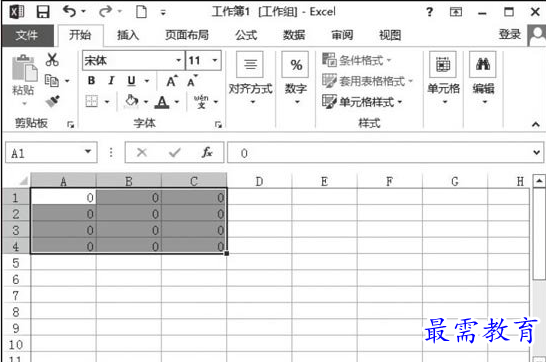Collapse the ribbon with the up chevron

[x=536, y=124]
